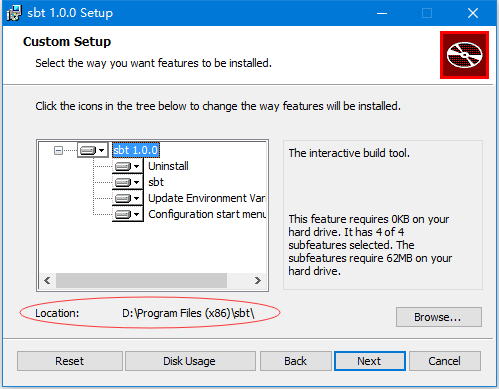Collapse the sbt 1.0.0 feature tree
The width and height of the screenshot is (499, 389).
(58, 150)
